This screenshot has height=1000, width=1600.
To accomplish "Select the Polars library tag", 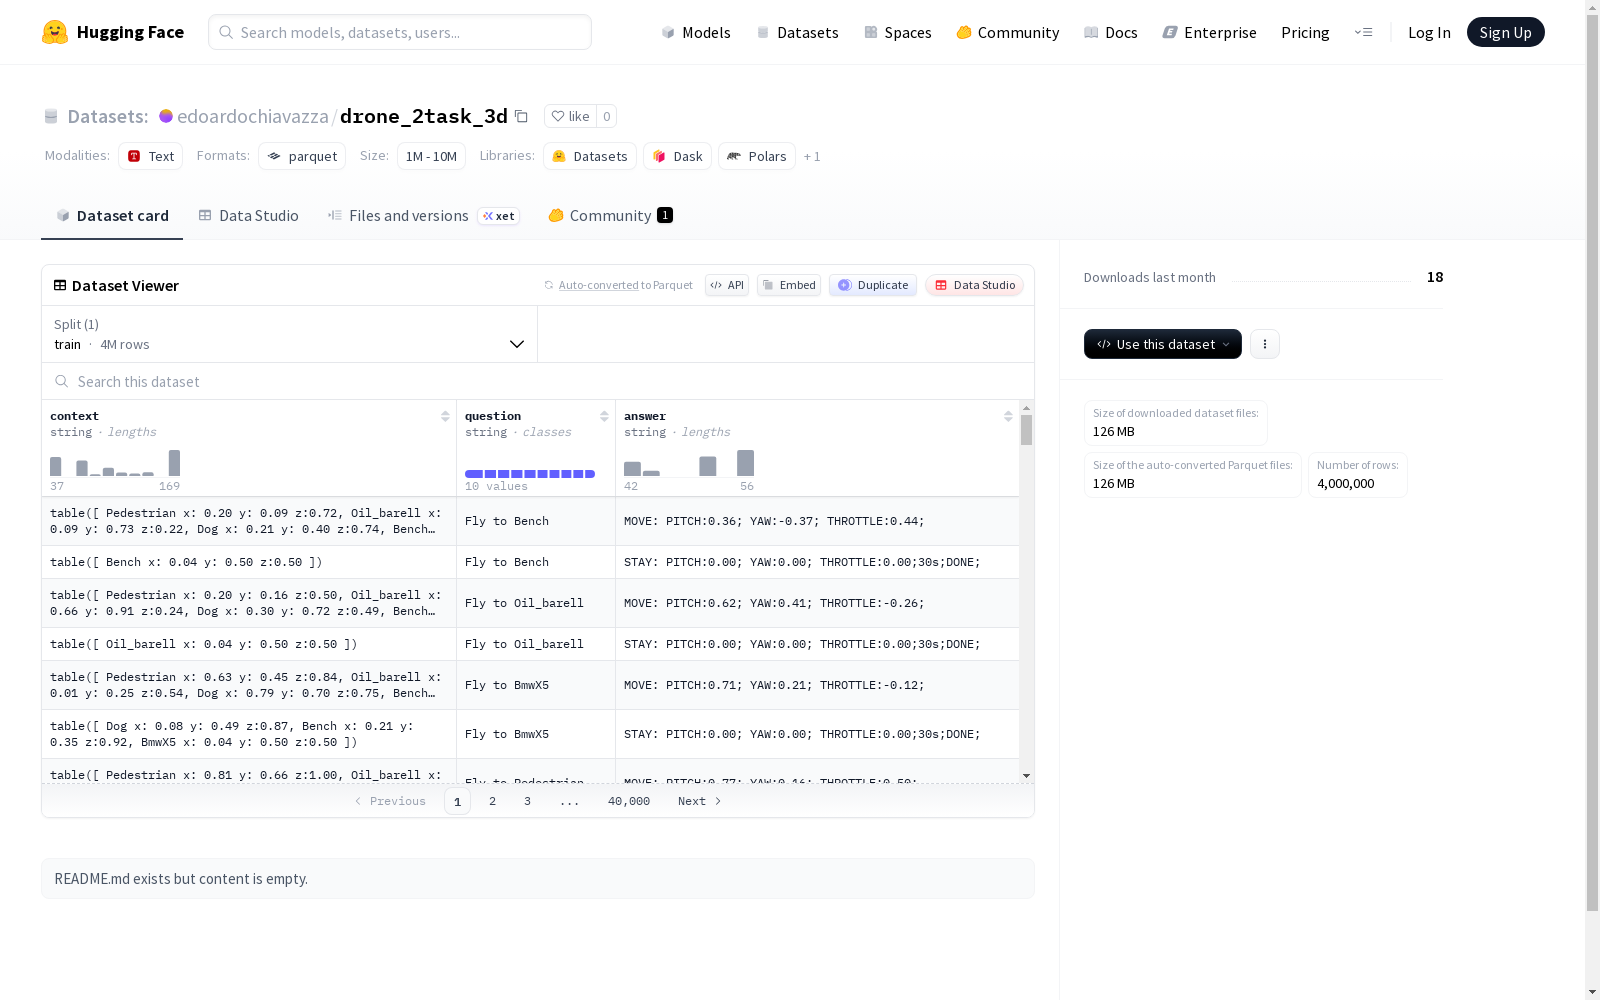I will point(757,156).
